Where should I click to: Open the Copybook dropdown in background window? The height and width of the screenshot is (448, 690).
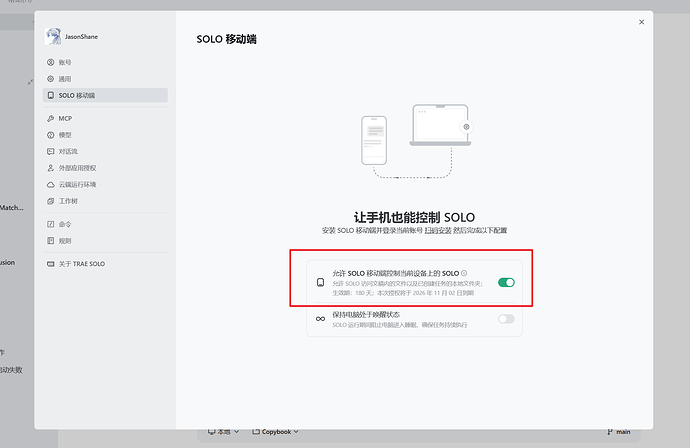(275, 432)
